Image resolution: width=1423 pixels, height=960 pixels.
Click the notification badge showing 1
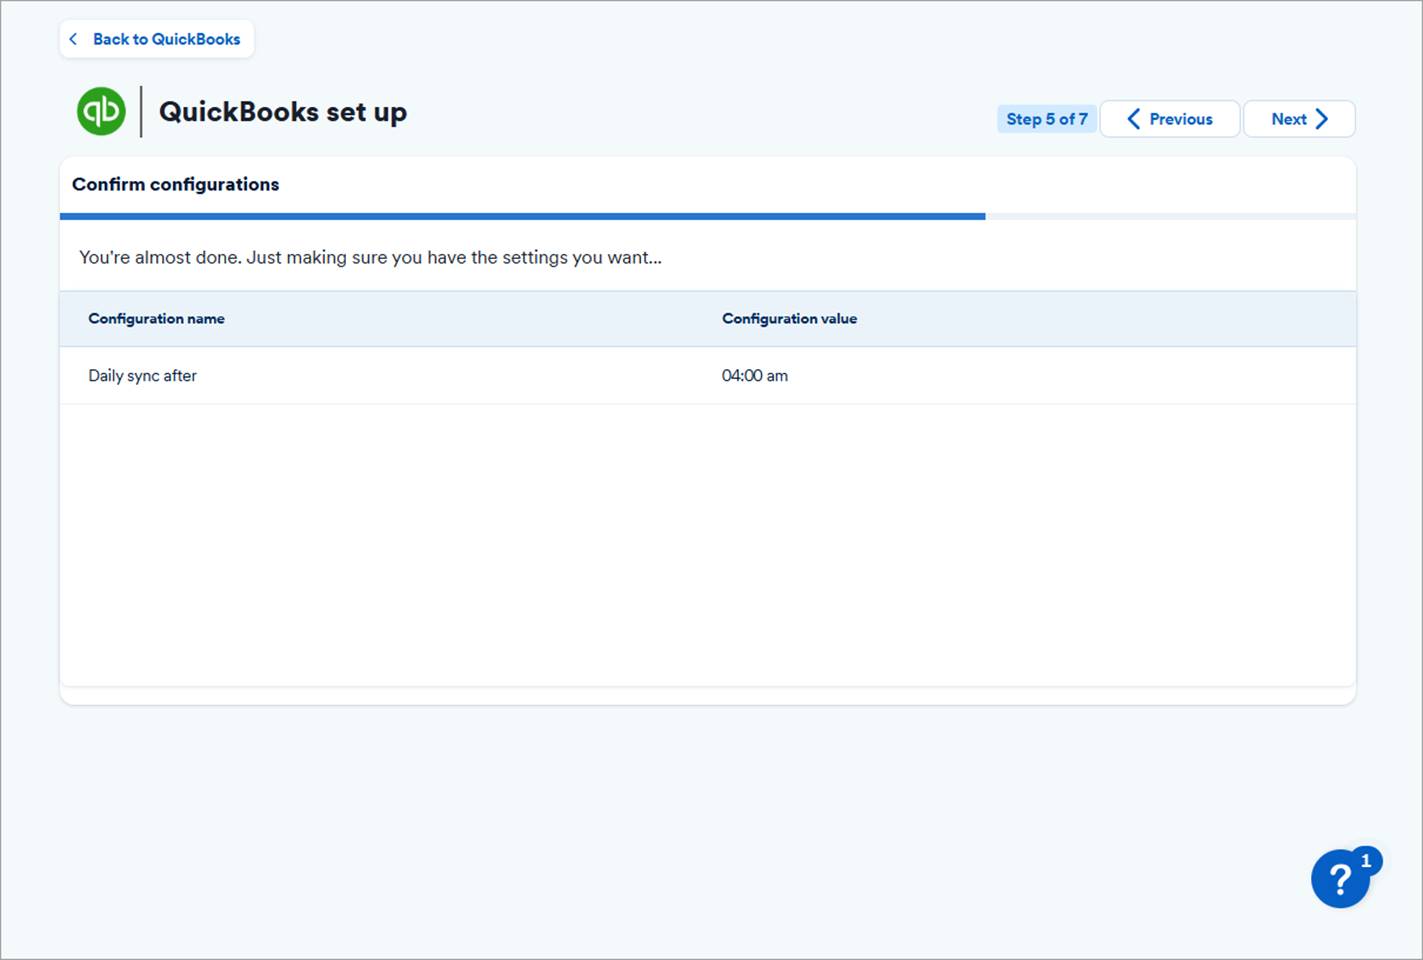[x=1366, y=860]
